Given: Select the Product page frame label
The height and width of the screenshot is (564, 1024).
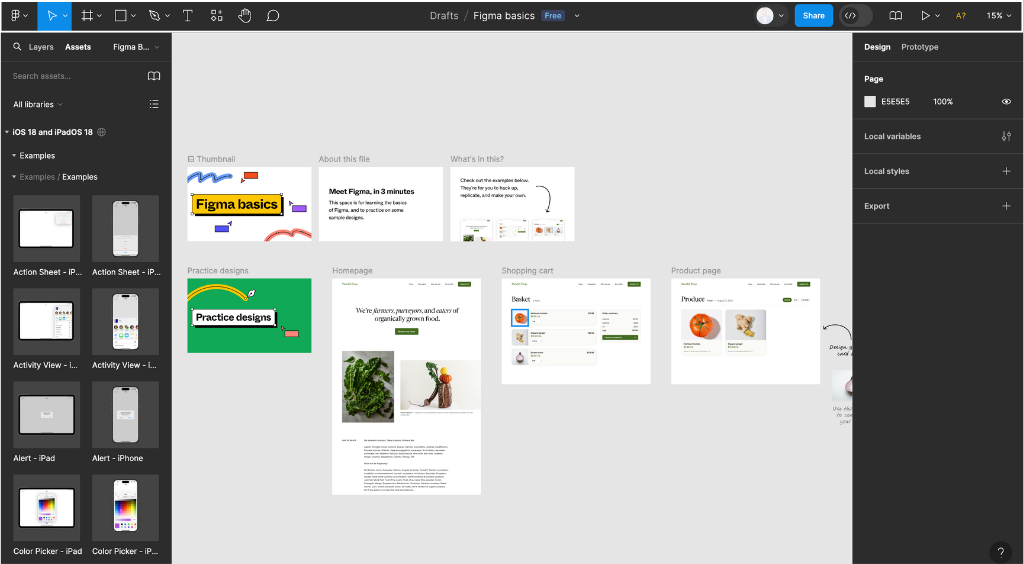Looking at the screenshot, I should tap(696, 270).
